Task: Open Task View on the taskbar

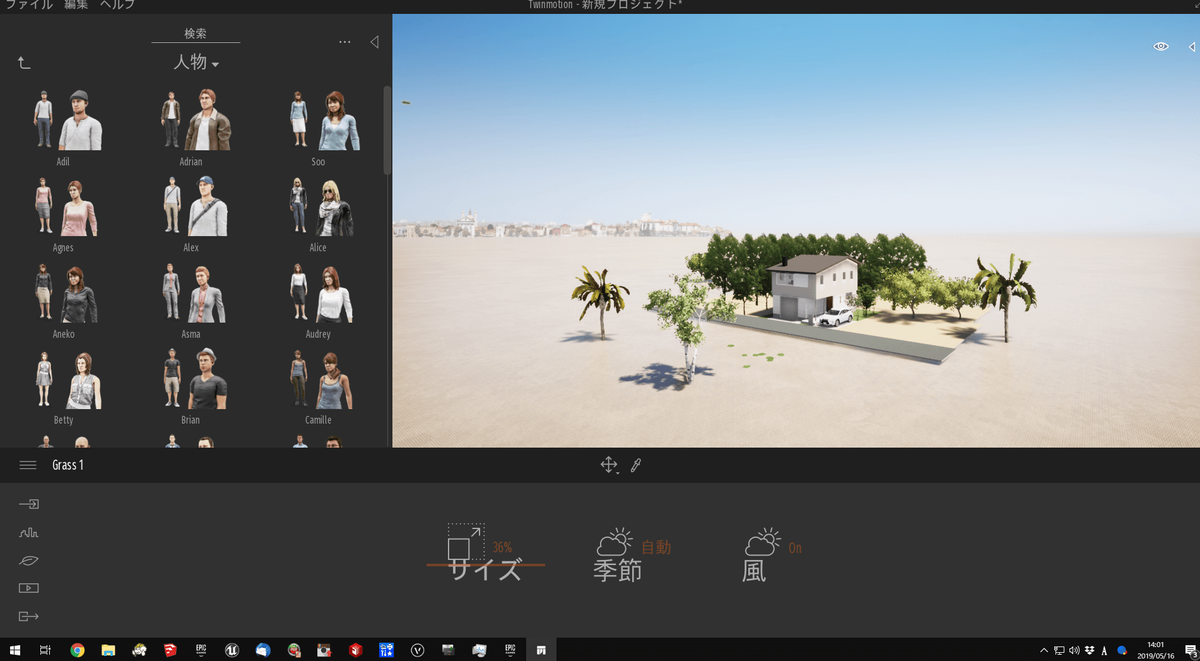Action: tap(46, 650)
